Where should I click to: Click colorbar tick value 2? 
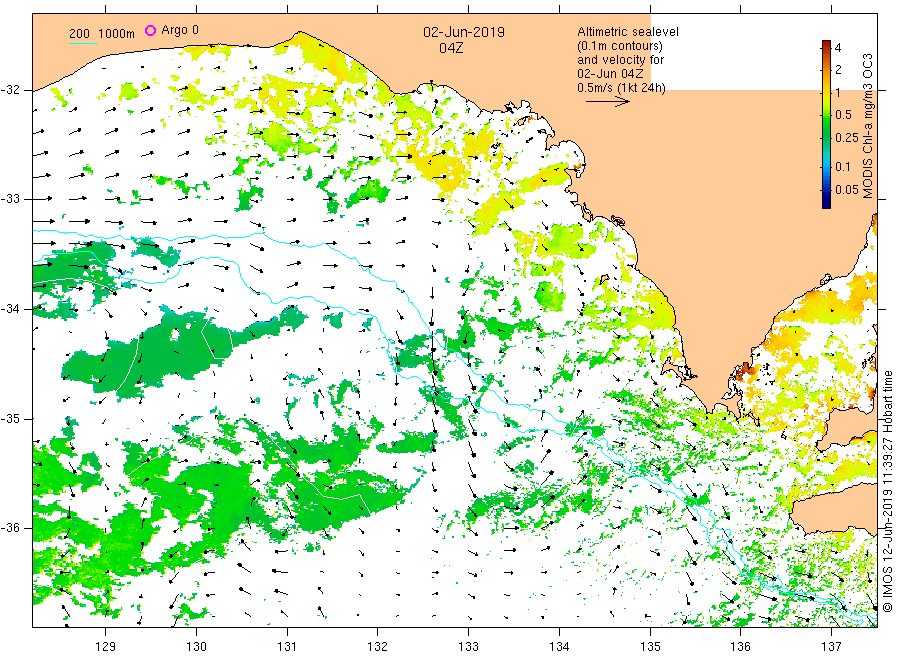pos(838,70)
